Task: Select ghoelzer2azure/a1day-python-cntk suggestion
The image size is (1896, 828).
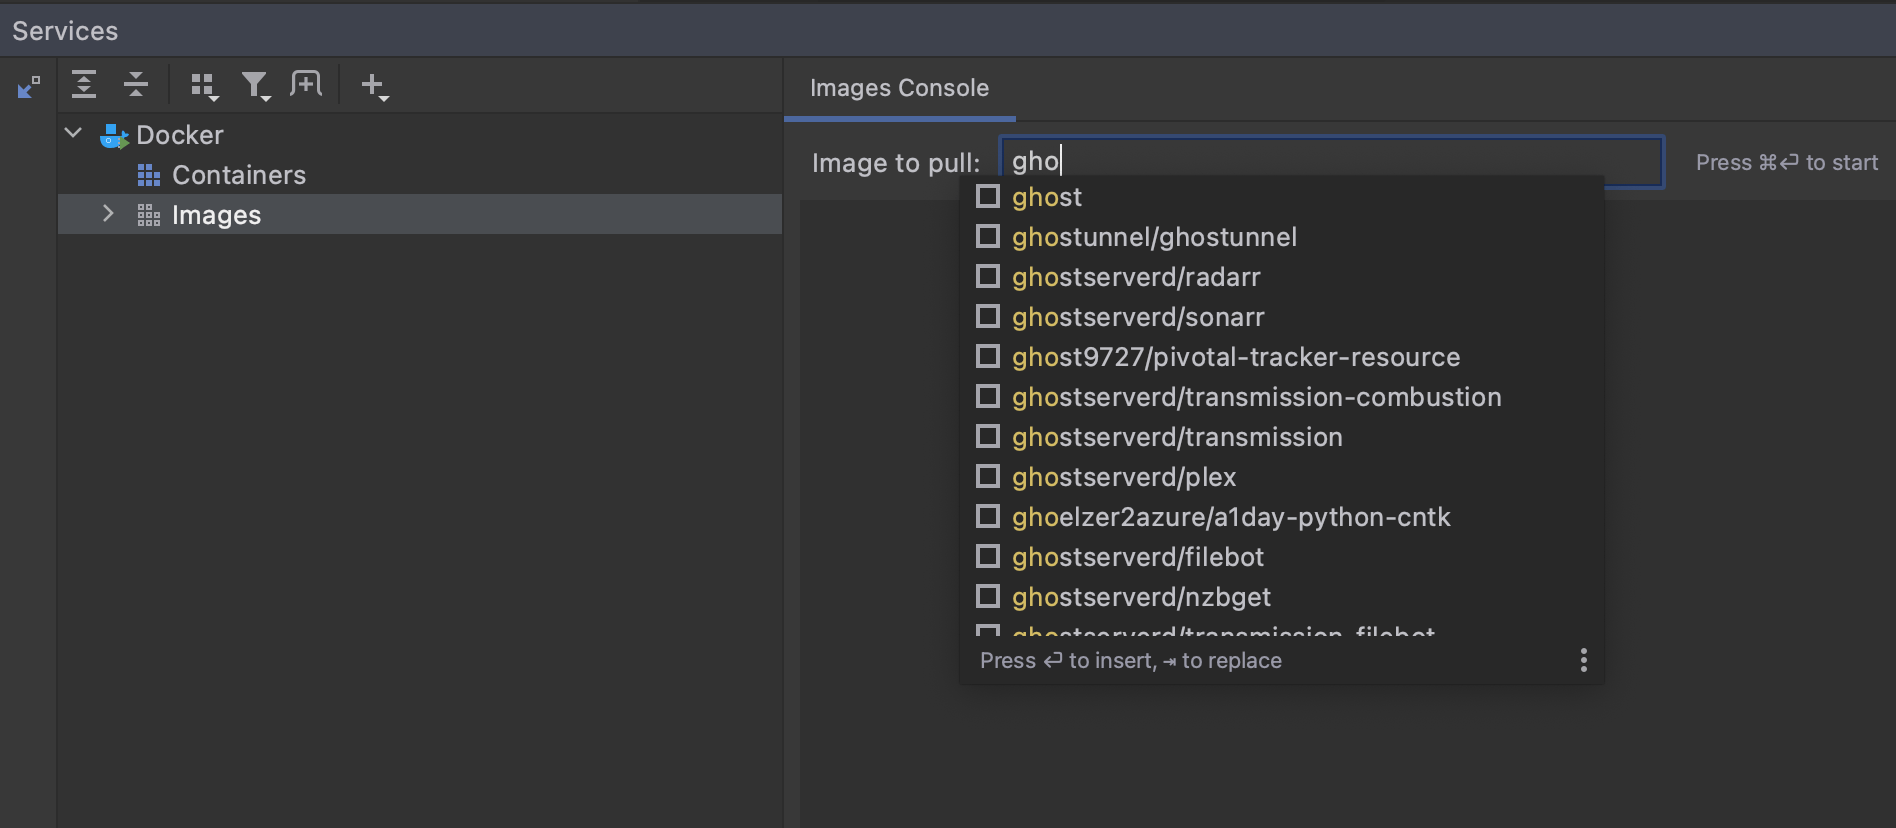Action: pyautogui.click(x=1230, y=517)
